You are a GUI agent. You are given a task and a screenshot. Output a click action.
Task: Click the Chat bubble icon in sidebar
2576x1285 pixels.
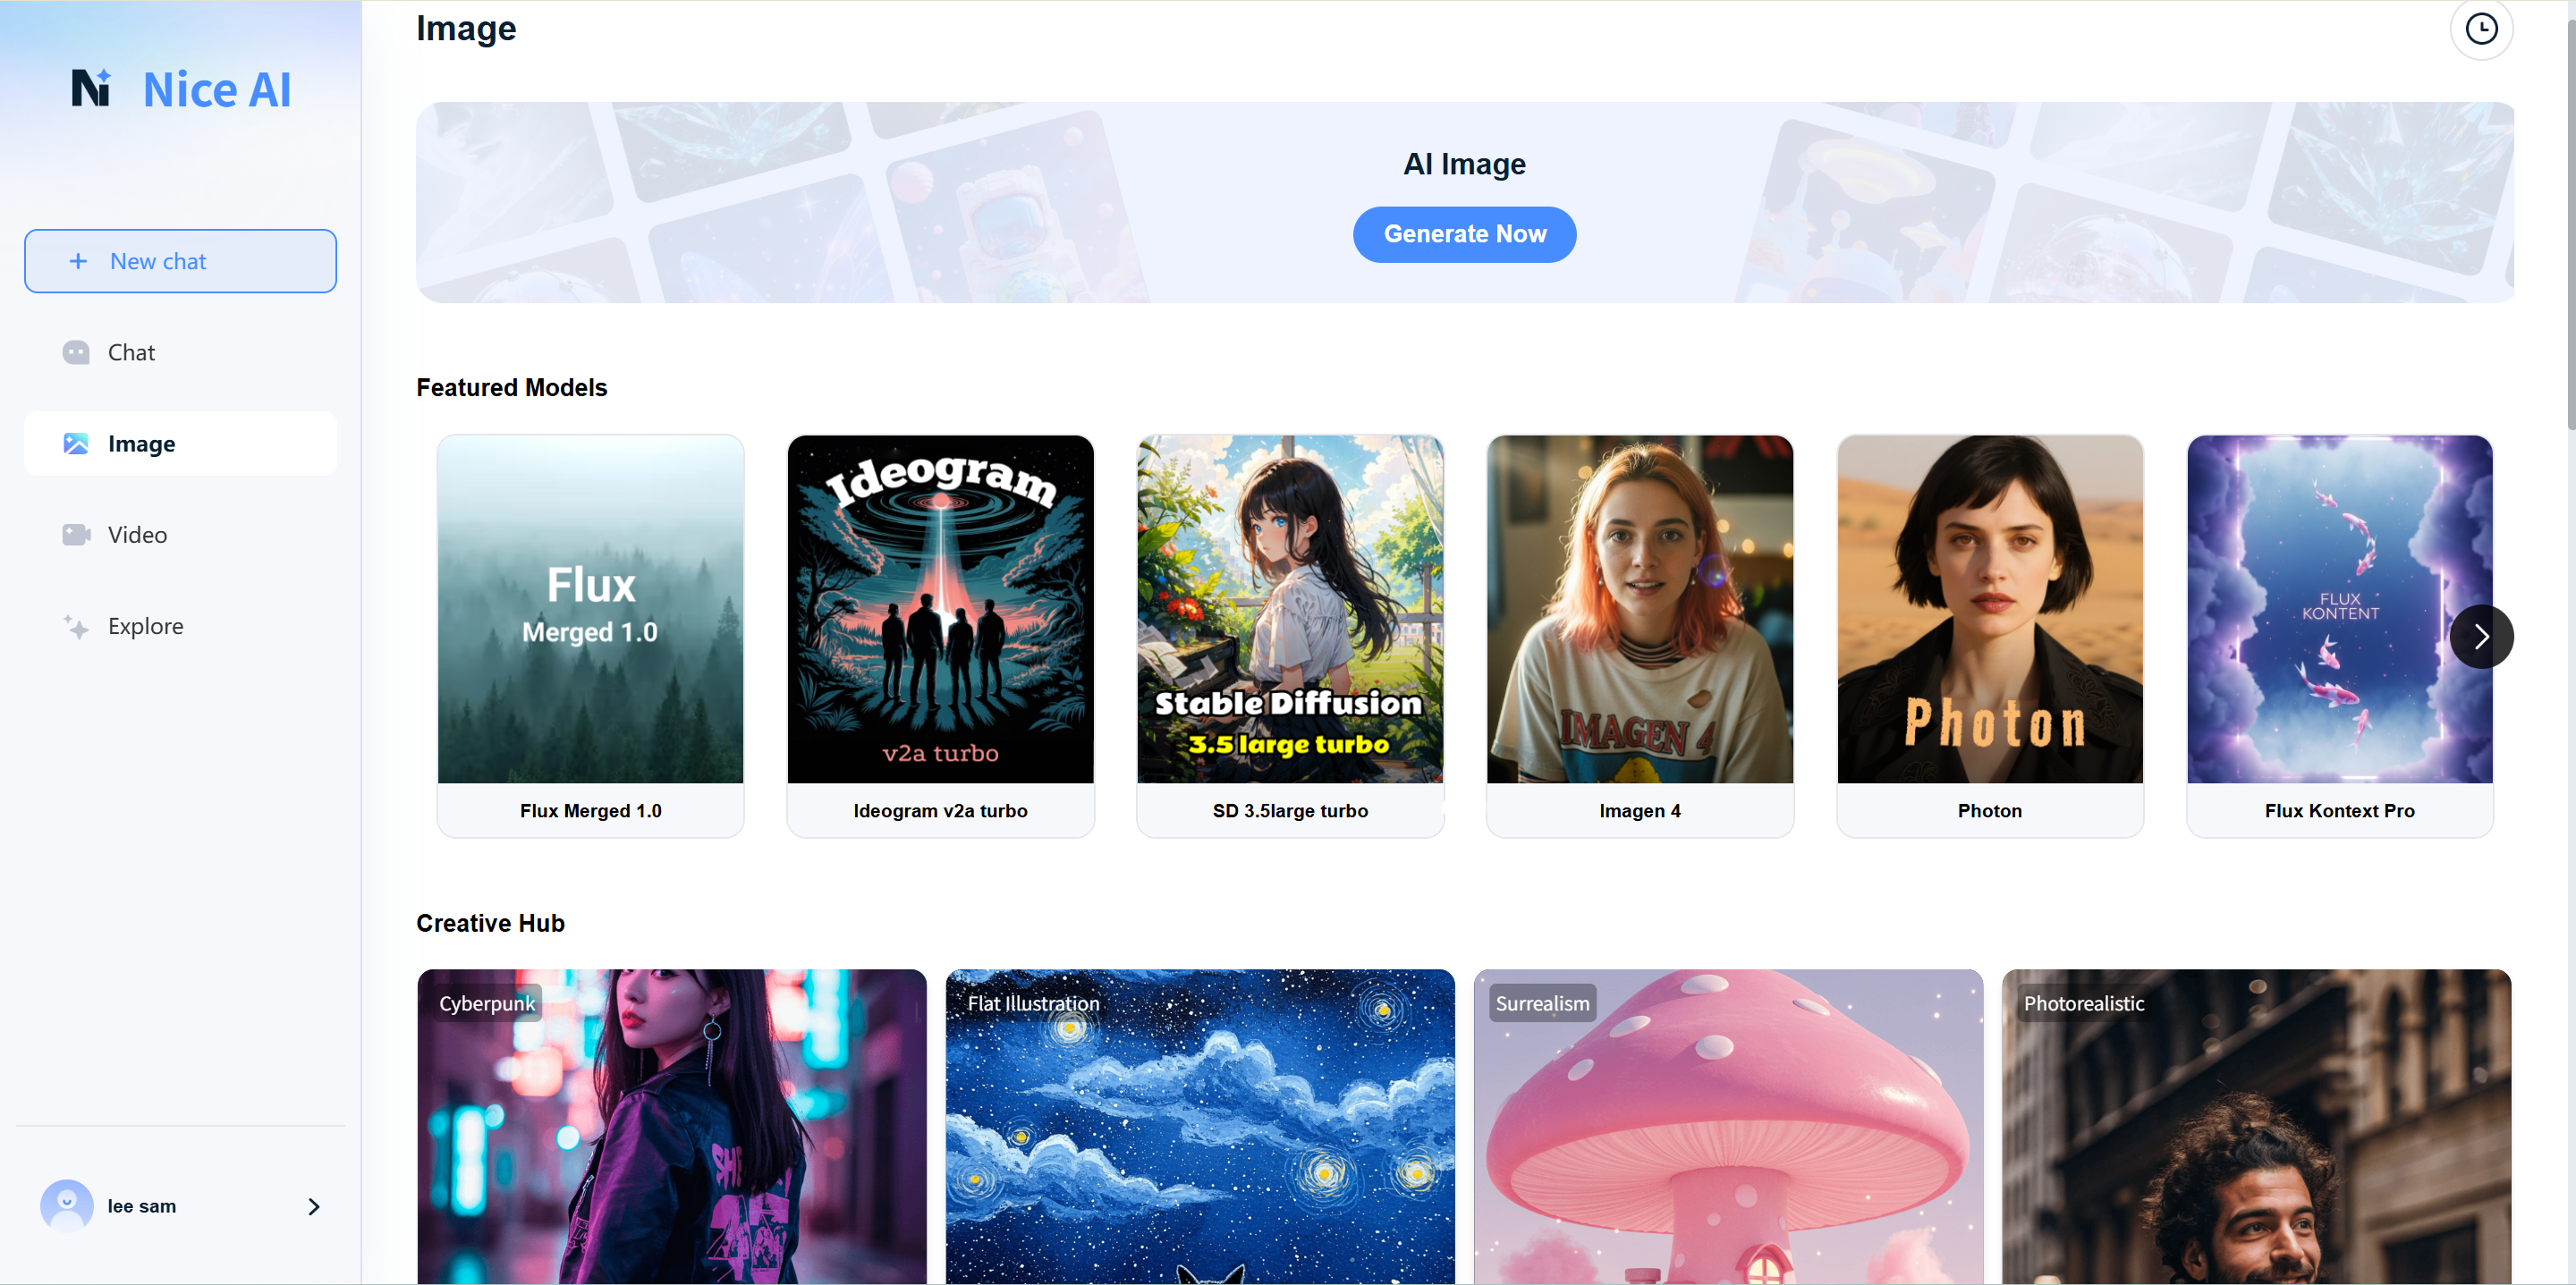point(76,352)
